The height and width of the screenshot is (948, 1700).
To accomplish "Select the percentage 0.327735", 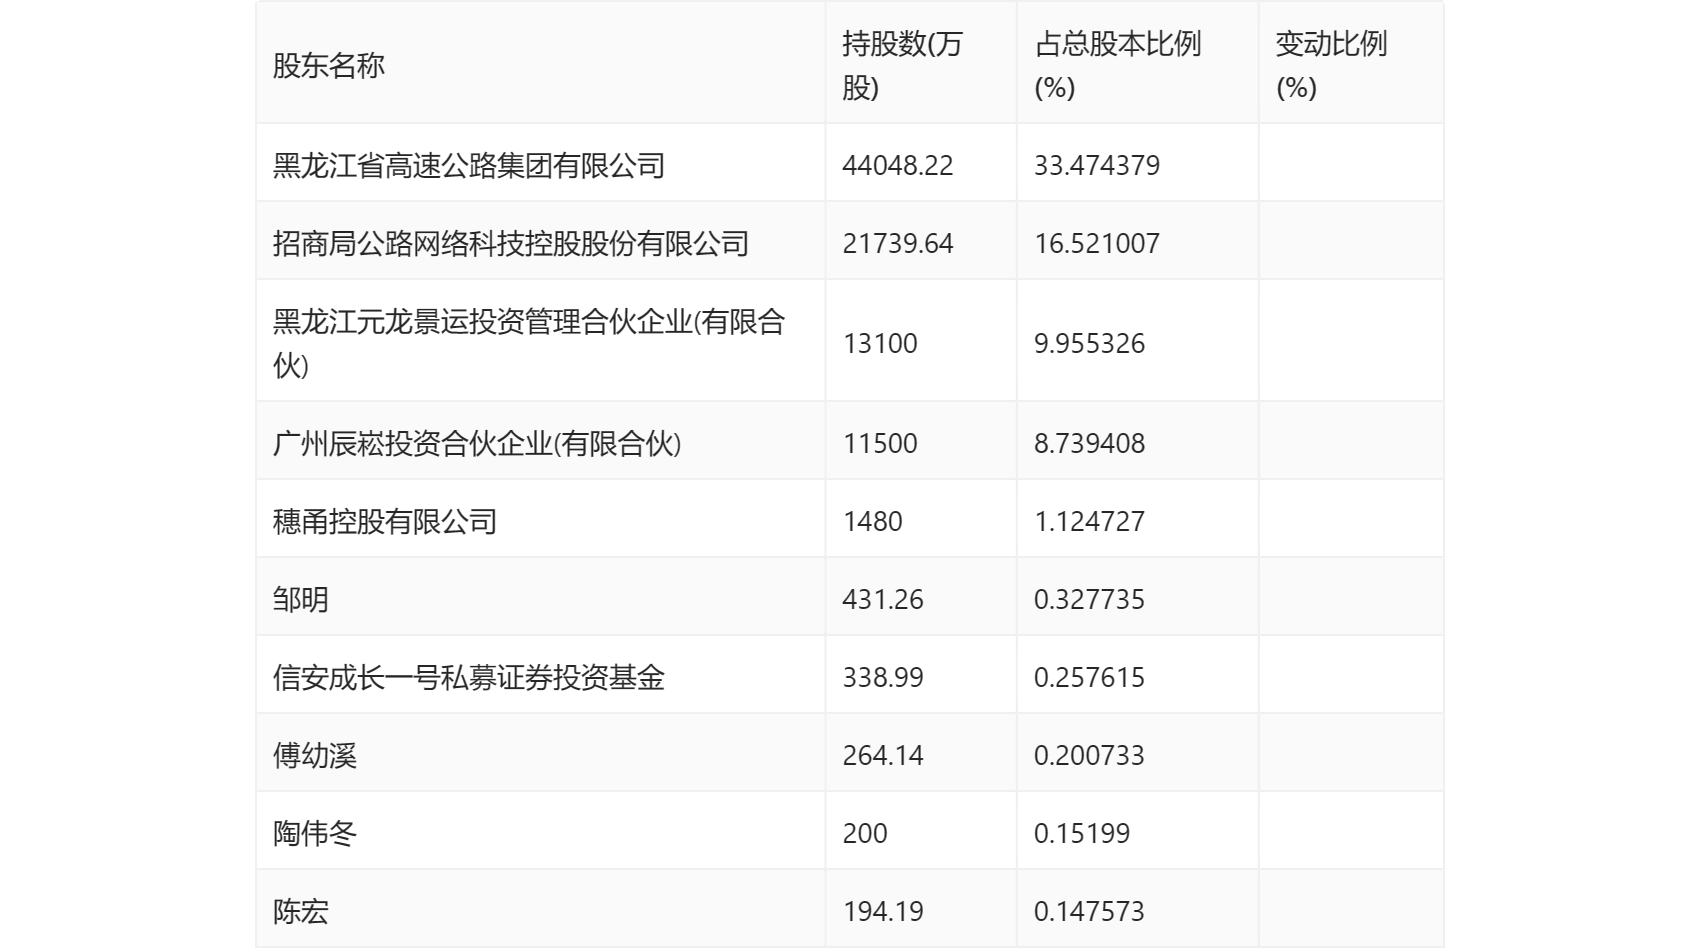I will [x=1089, y=599].
